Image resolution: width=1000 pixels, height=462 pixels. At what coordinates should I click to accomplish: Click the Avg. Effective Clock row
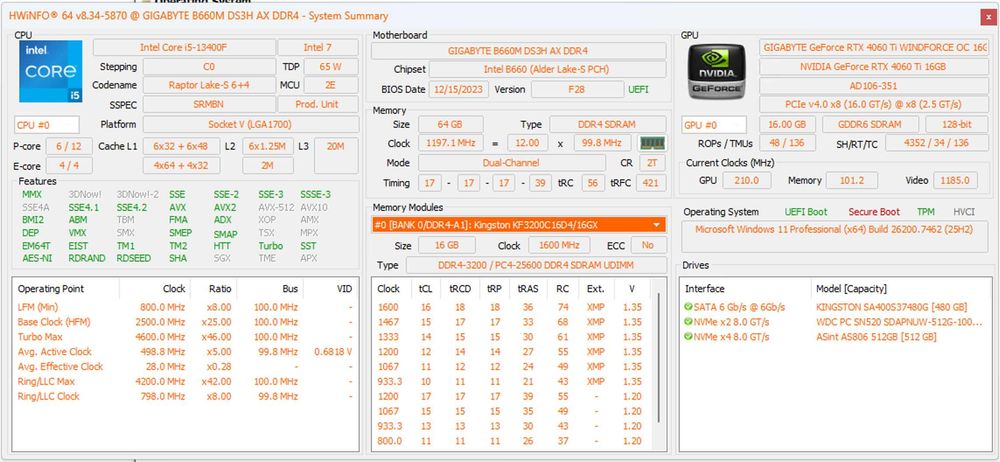click(185, 366)
